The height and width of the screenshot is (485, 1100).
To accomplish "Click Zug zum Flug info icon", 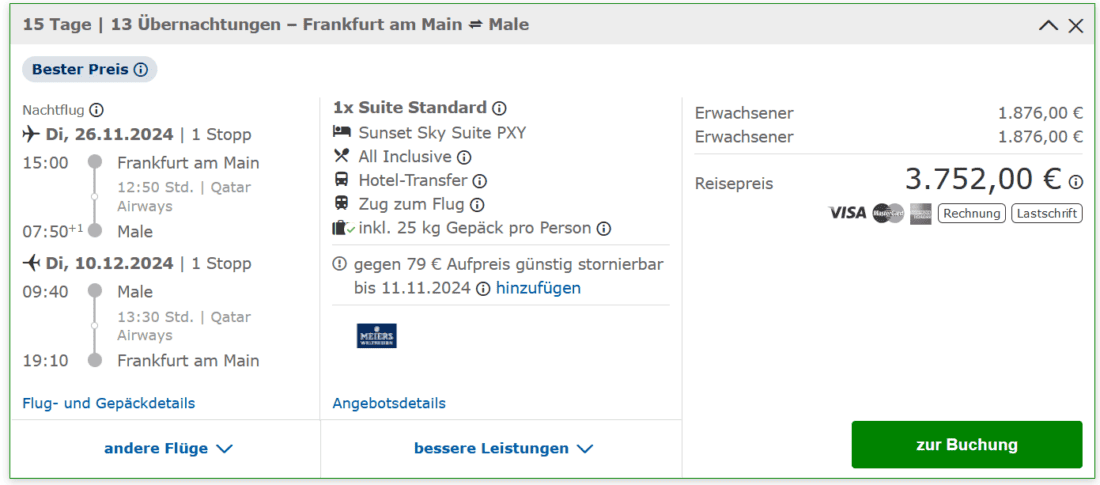I will pyautogui.click(x=477, y=205).
